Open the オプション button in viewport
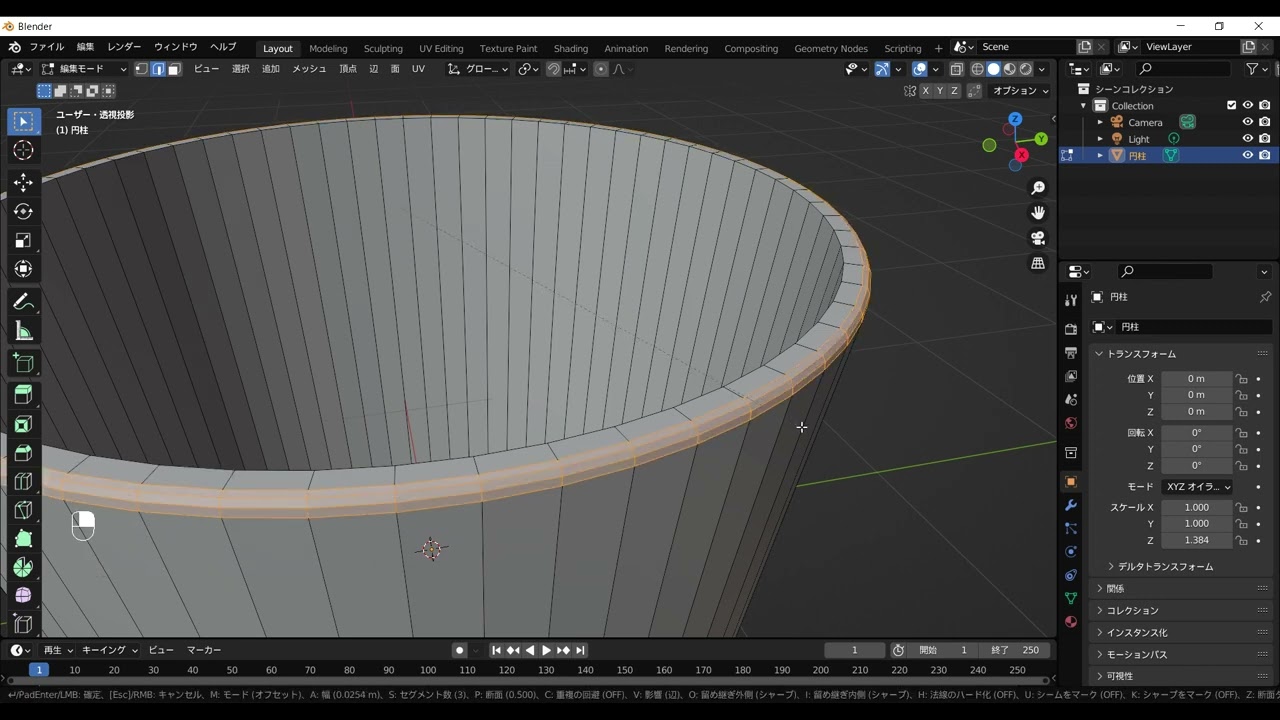The height and width of the screenshot is (720, 1280). pos(1020,91)
